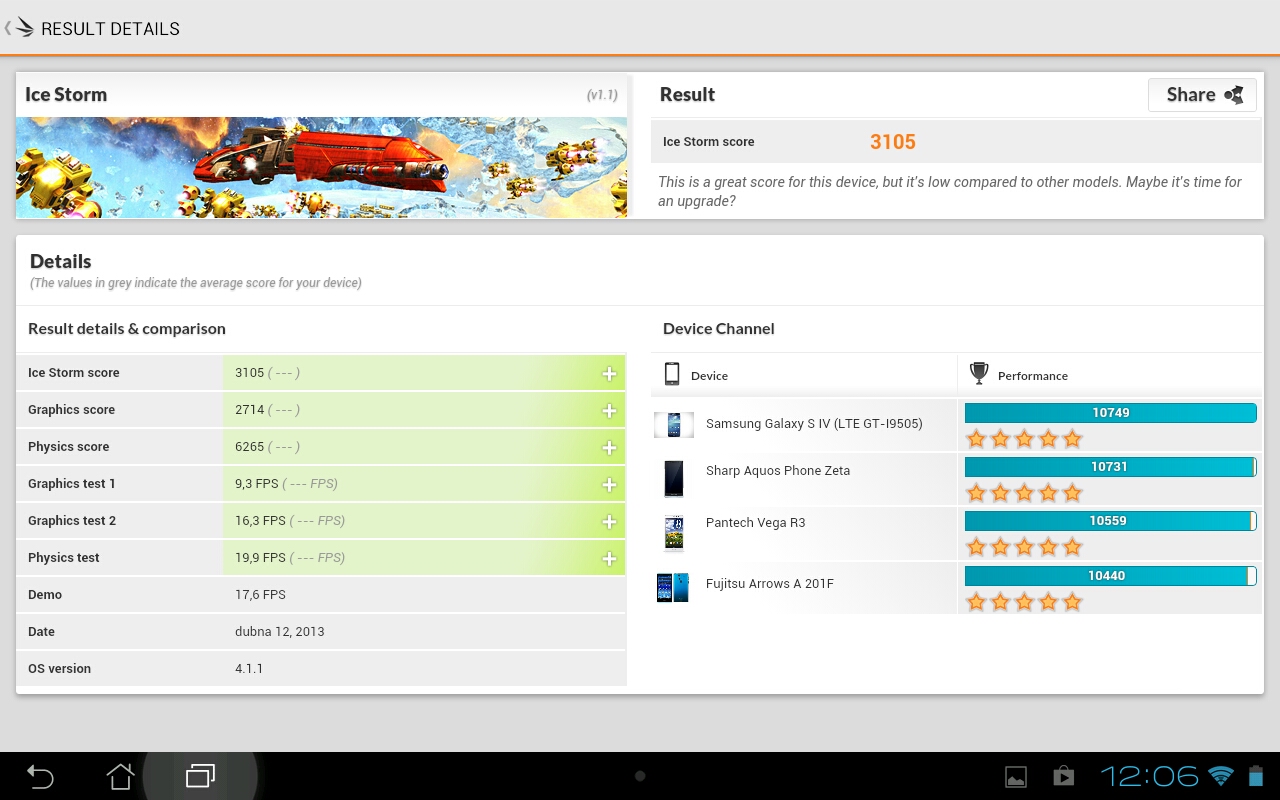Click the Share icon beside the Share label
1280x800 pixels.
coord(1233,94)
